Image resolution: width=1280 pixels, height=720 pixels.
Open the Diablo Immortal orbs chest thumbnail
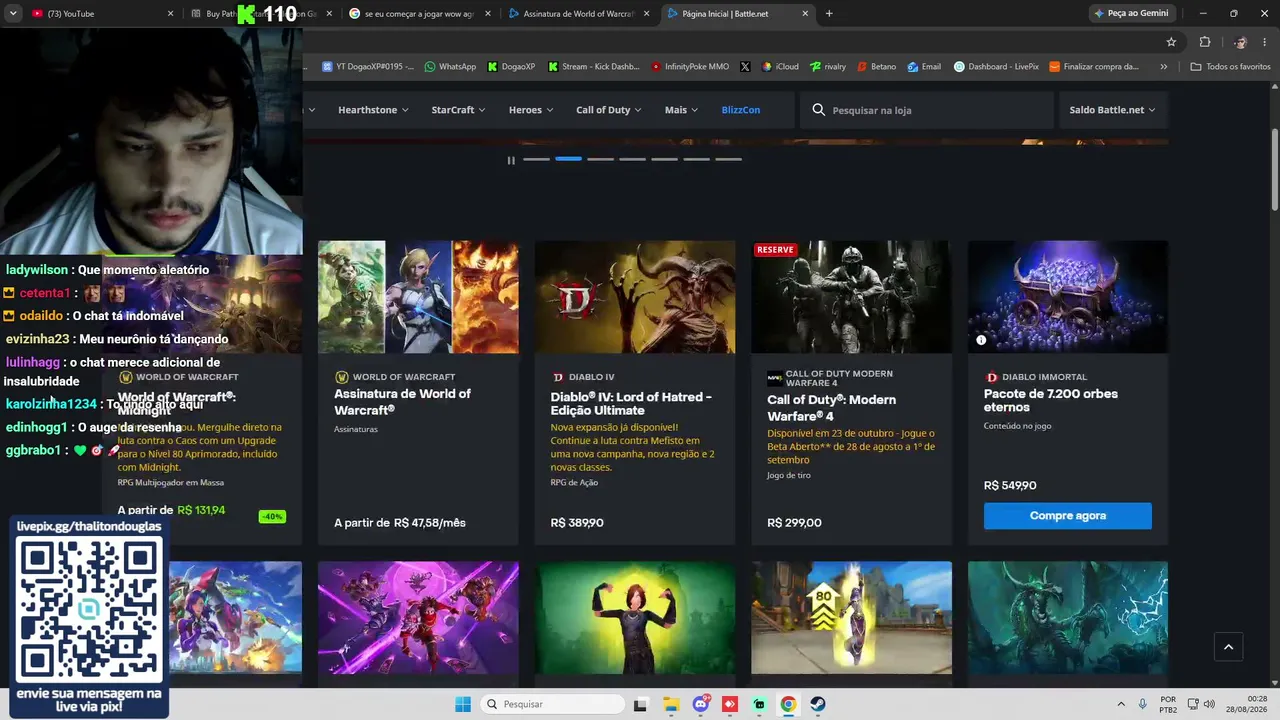pyautogui.click(x=1068, y=297)
